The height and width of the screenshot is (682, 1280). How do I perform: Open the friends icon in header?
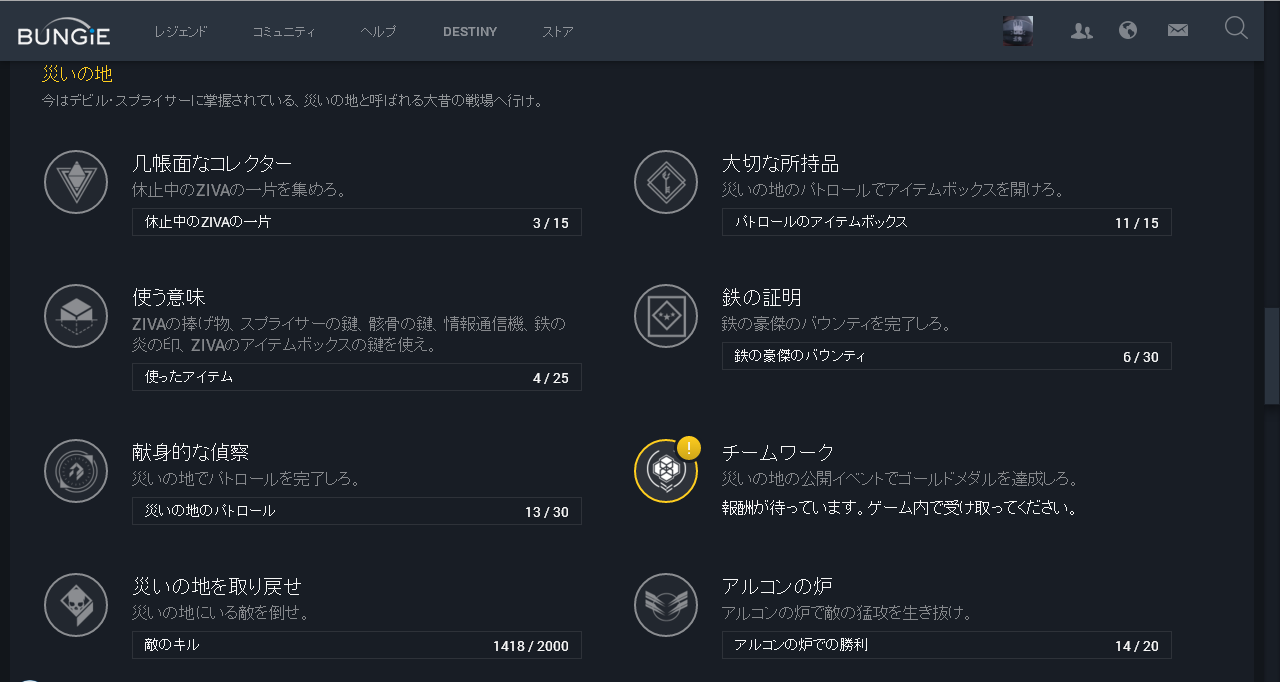click(1081, 31)
